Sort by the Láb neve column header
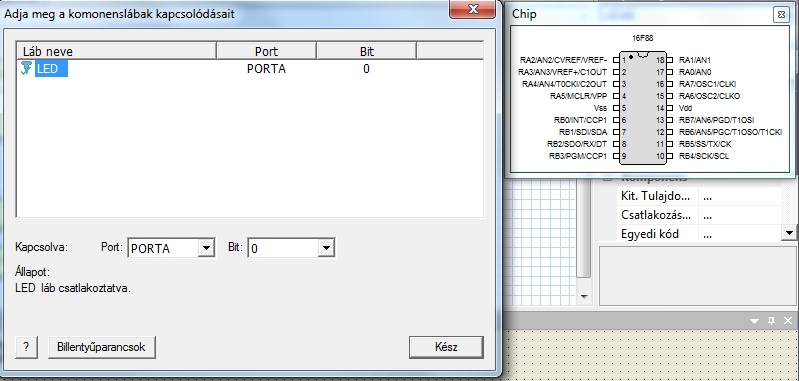 (x=117, y=51)
